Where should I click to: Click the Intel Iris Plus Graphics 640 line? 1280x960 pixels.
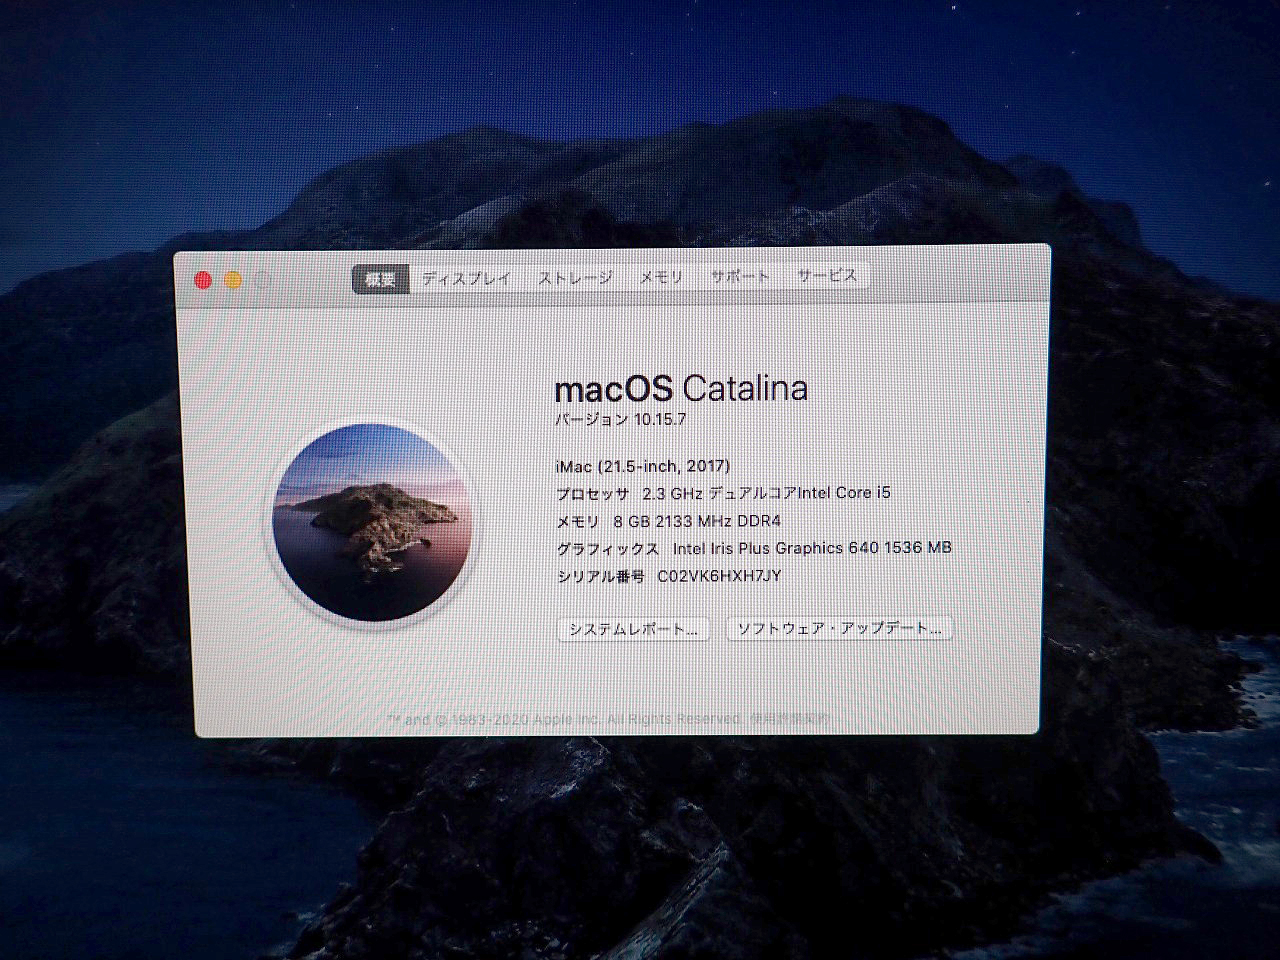[754, 548]
